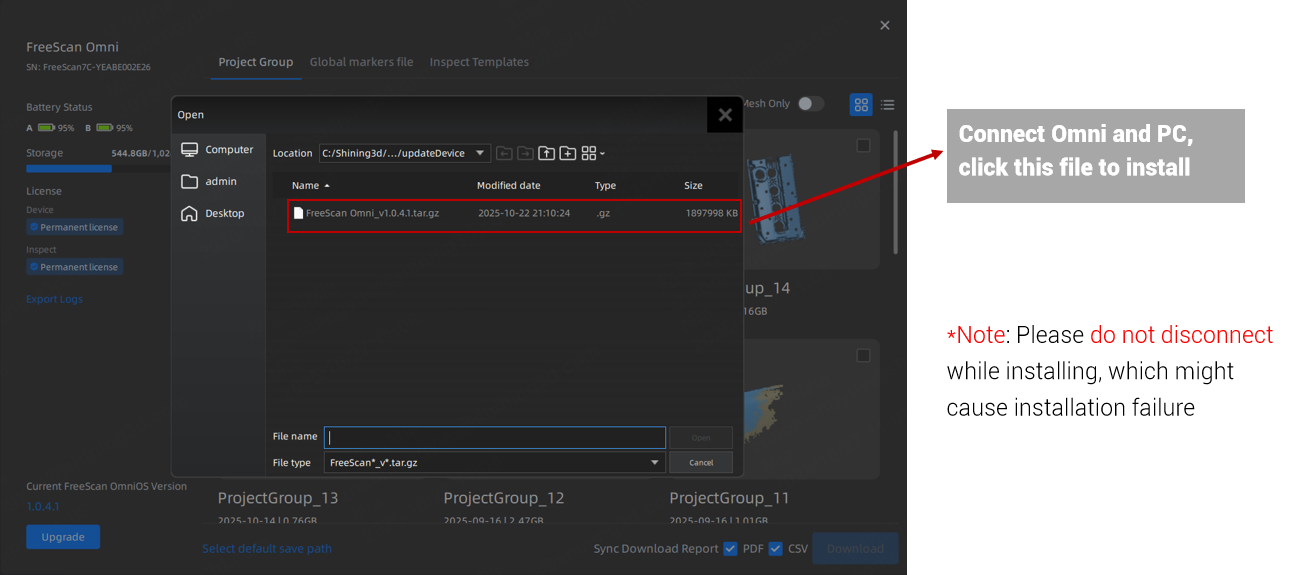Click the Export Logs link

54,299
